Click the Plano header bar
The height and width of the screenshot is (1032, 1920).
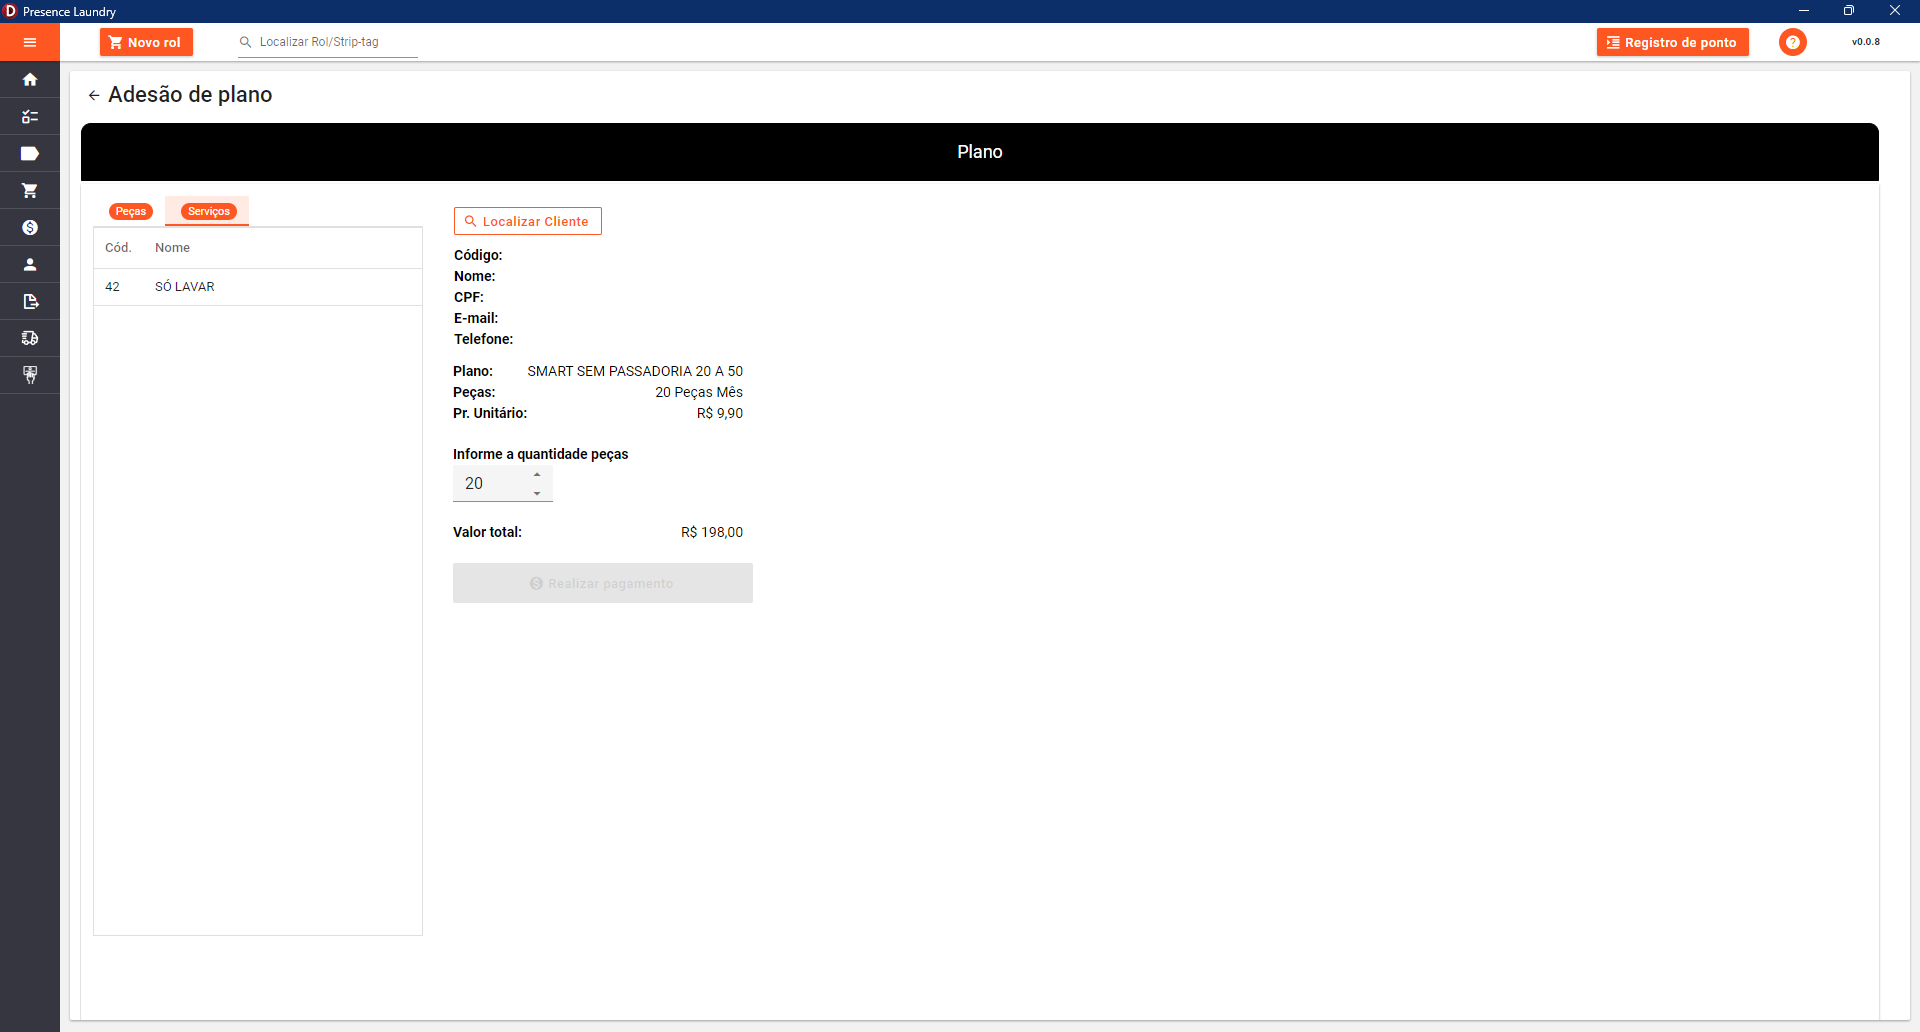tap(980, 152)
